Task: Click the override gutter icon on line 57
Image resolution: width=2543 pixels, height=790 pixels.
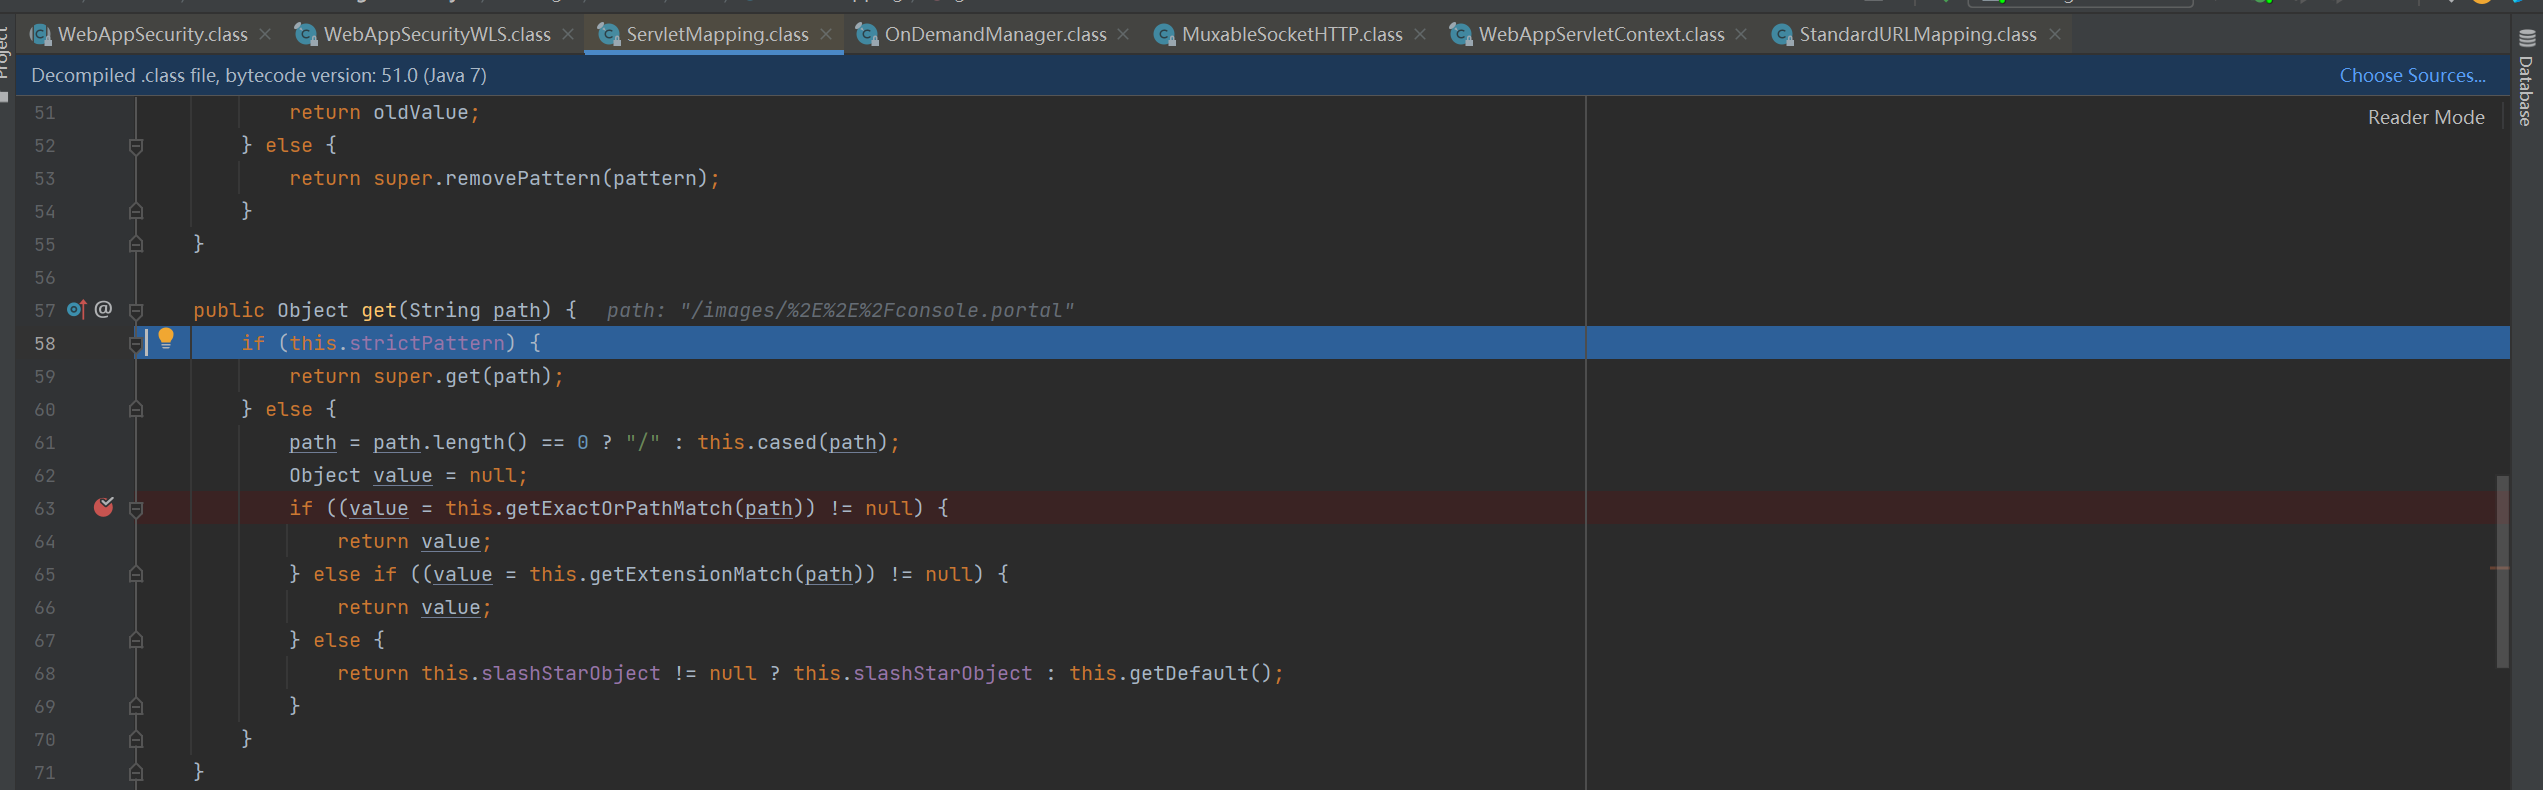Action: point(76,310)
